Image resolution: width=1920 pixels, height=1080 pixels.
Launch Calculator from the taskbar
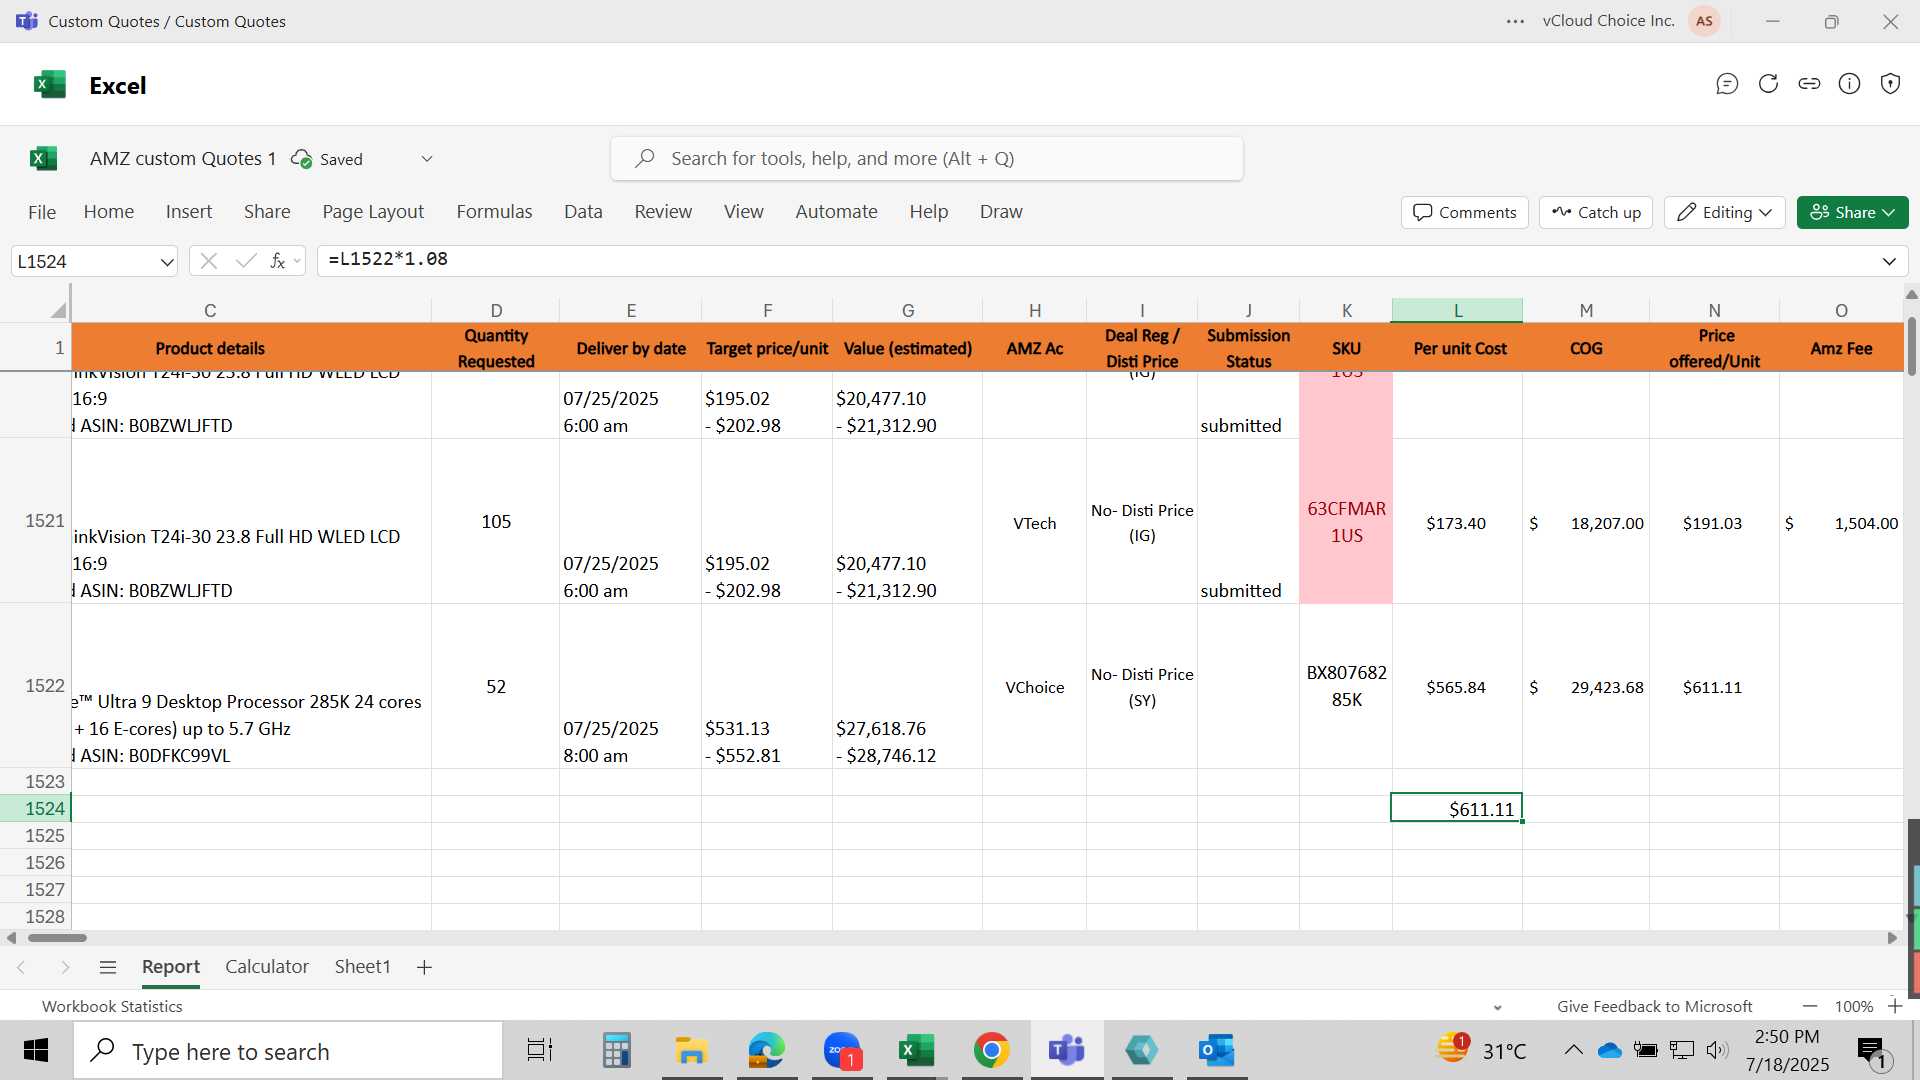[x=616, y=1050]
